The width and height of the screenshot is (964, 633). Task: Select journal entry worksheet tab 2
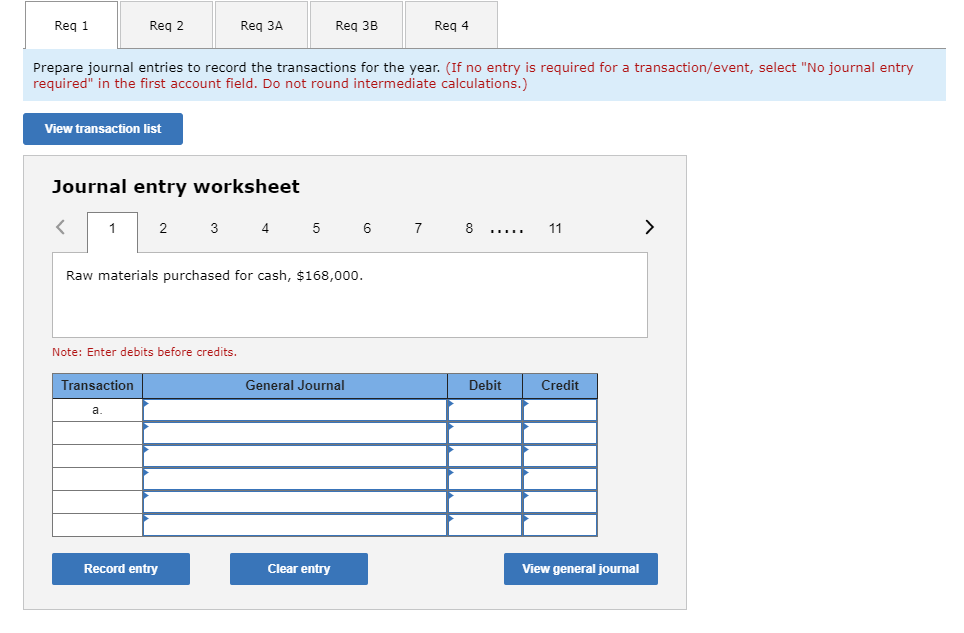point(163,229)
